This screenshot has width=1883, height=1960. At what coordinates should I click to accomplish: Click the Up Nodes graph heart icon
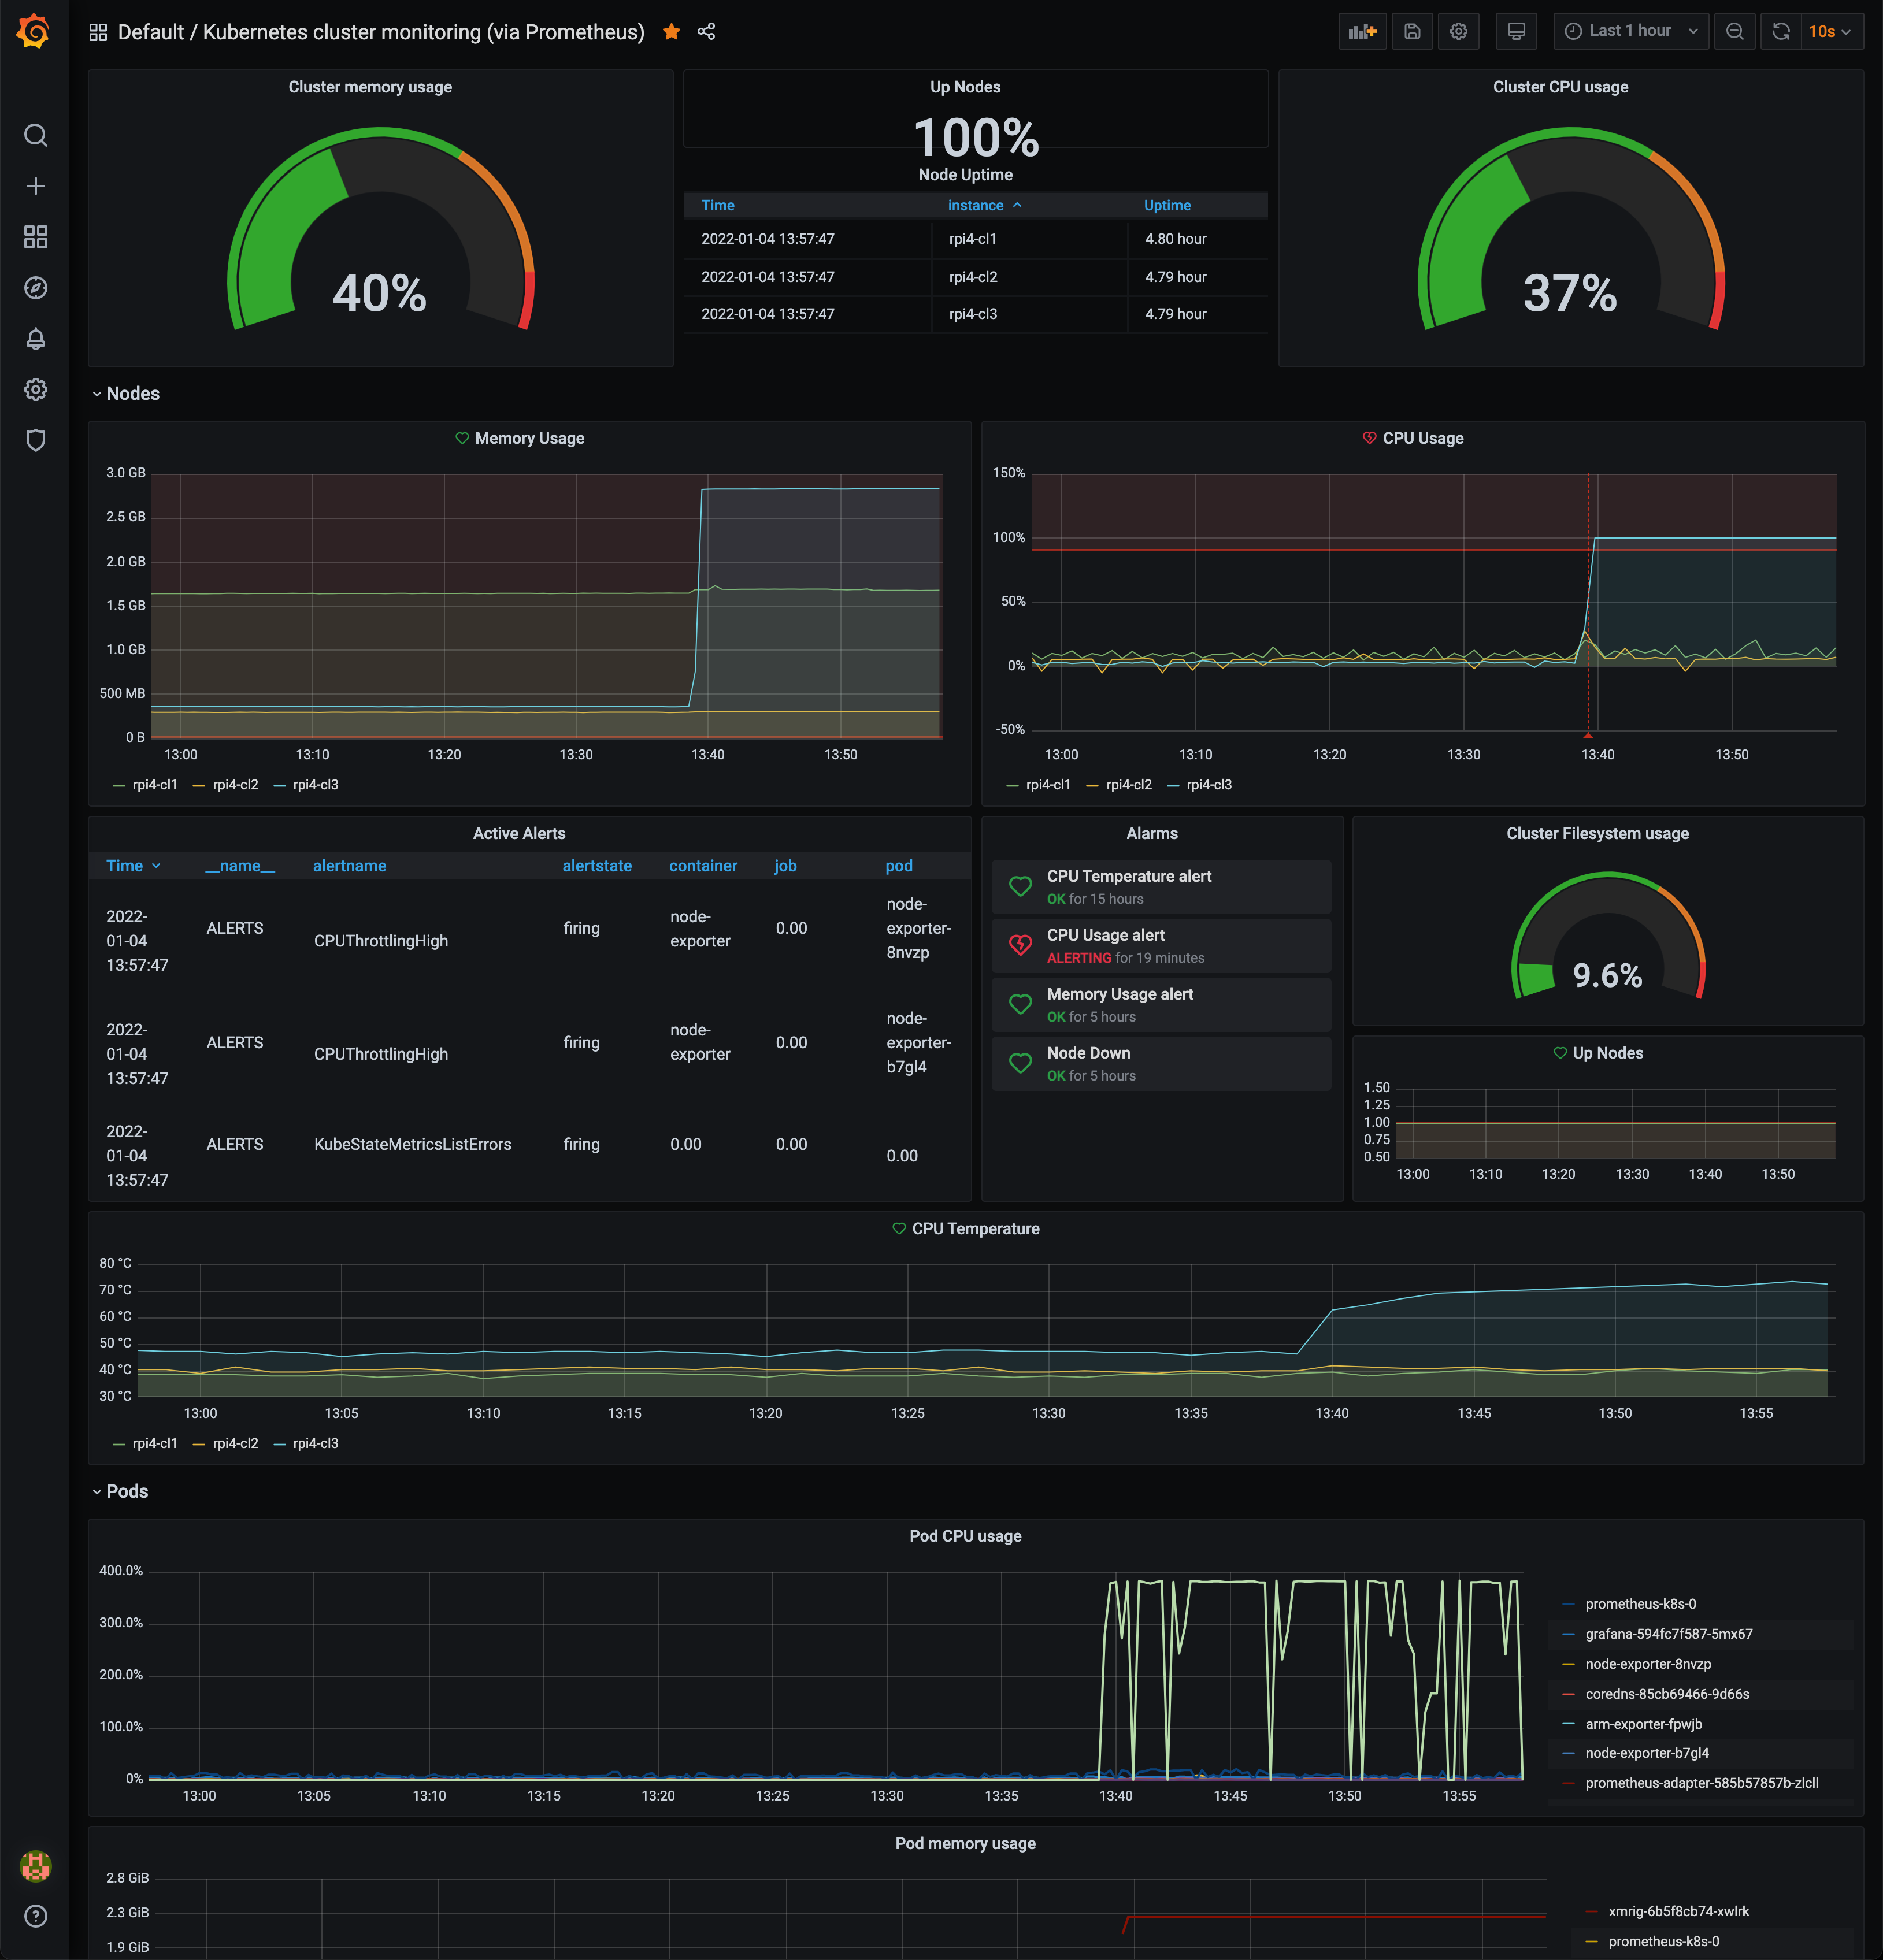click(1560, 1053)
